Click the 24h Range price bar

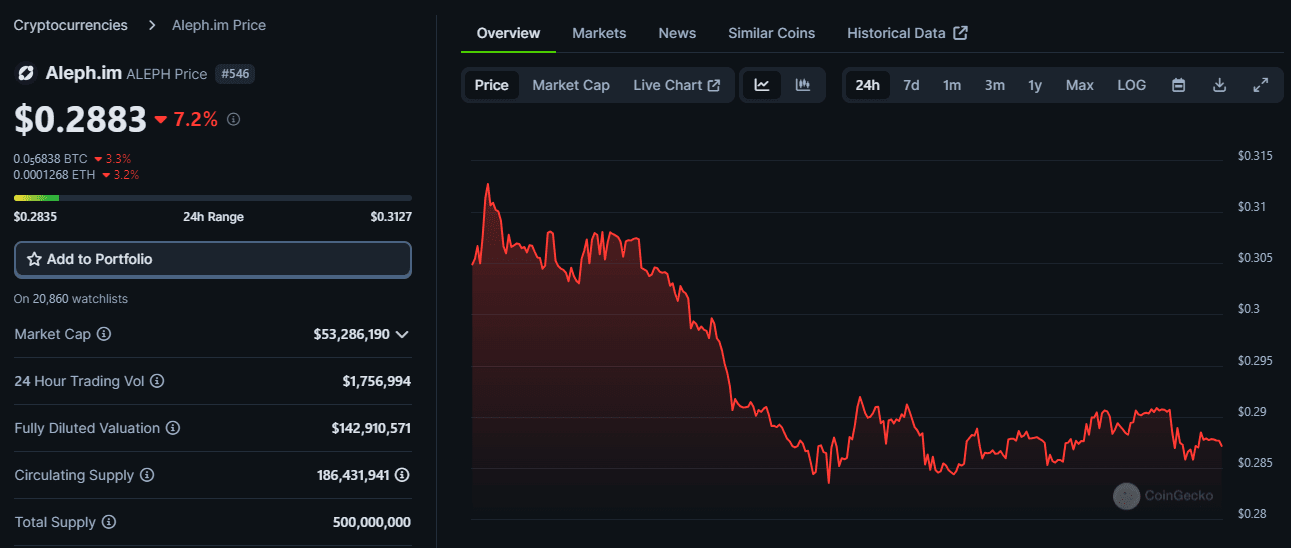pyautogui.click(x=213, y=198)
